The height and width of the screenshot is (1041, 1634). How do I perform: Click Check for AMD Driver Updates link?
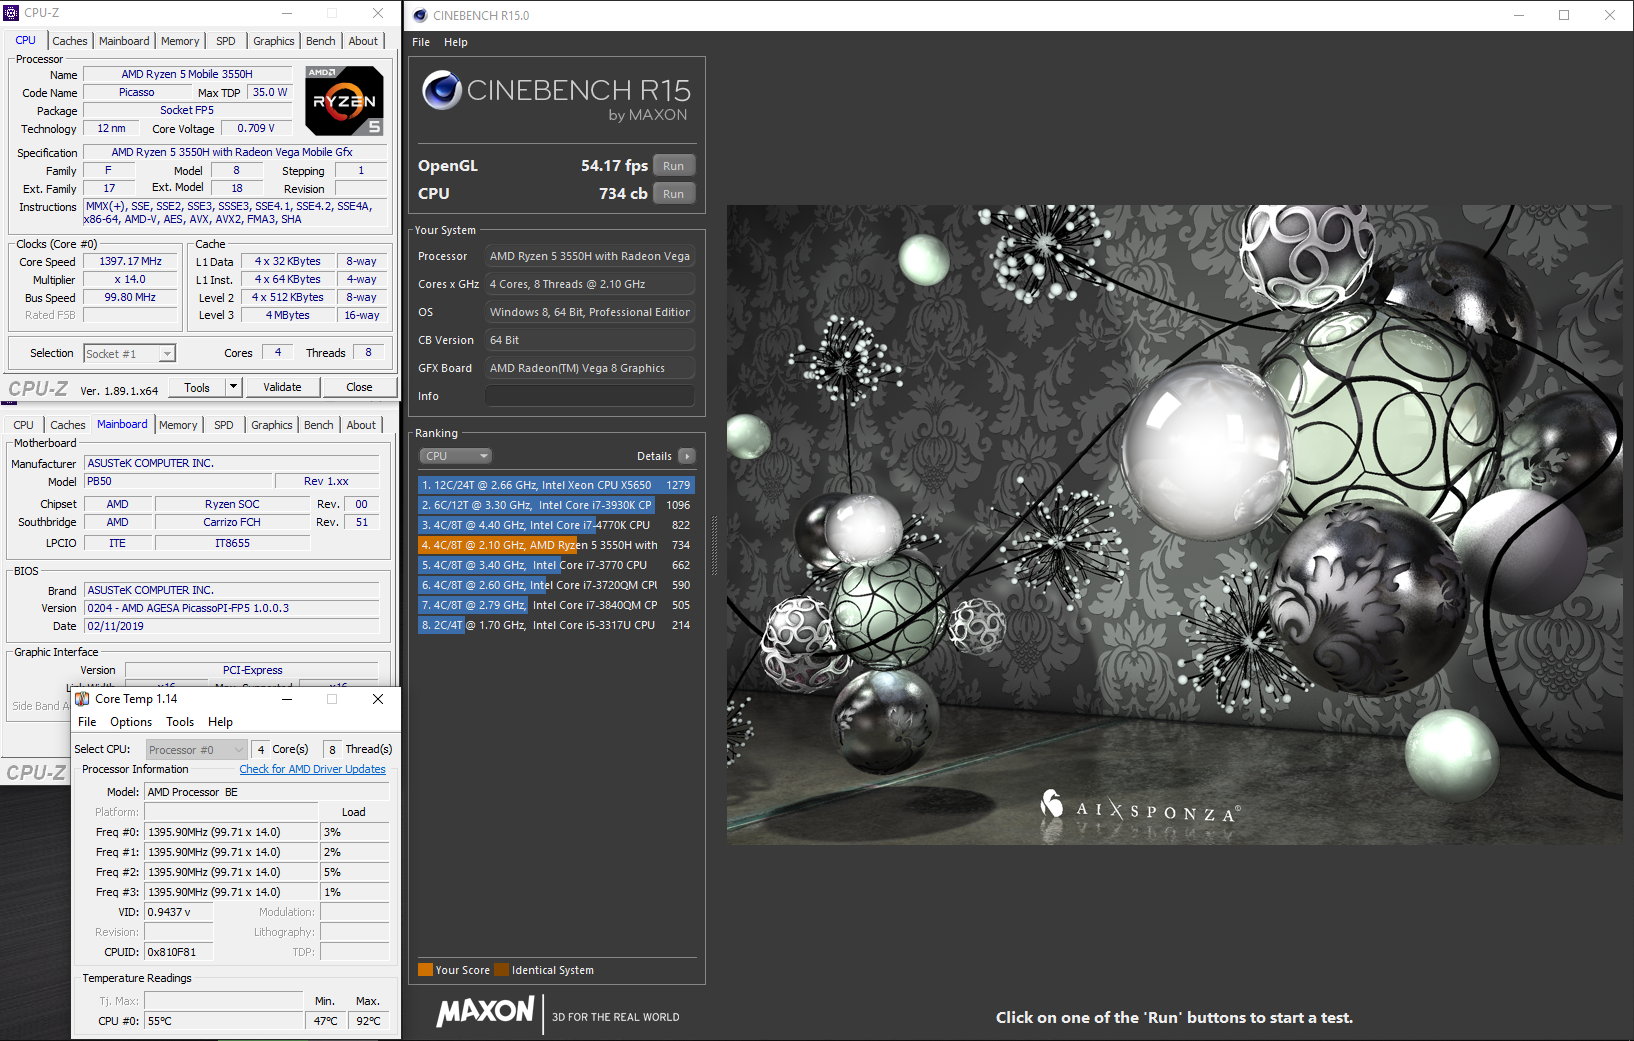pyautogui.click(x=312, y=769)
